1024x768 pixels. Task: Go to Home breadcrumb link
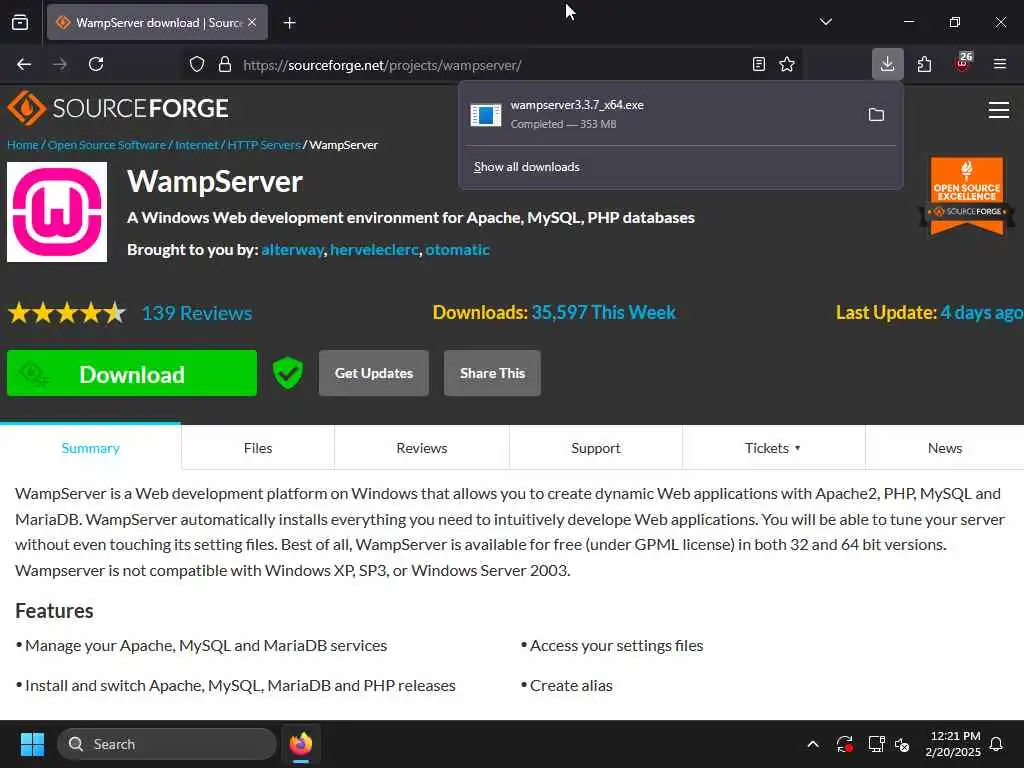[22, 145]
